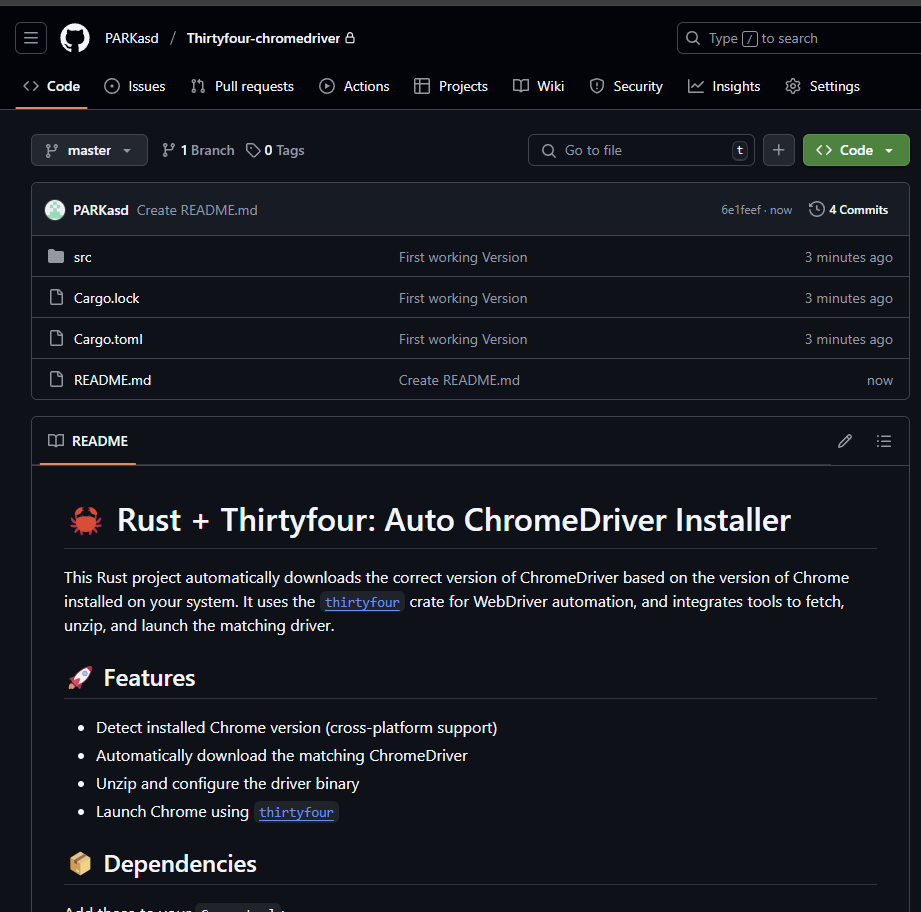Open README outline list icon

pos(883,441)
